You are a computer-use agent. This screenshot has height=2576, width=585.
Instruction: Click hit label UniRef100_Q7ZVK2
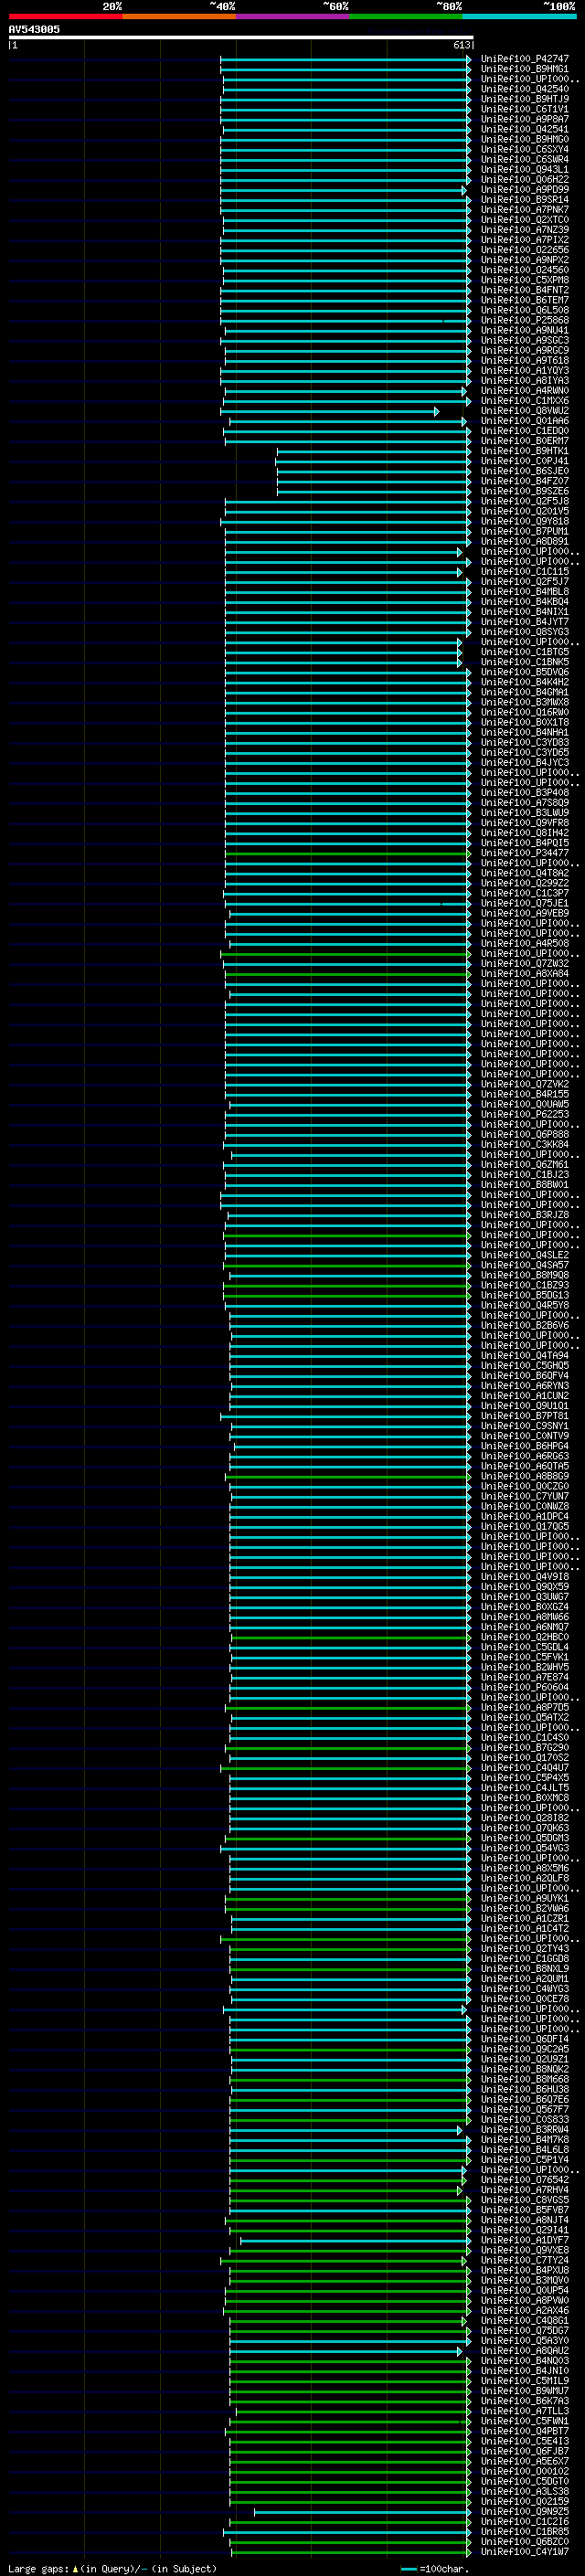[525, 1085]
